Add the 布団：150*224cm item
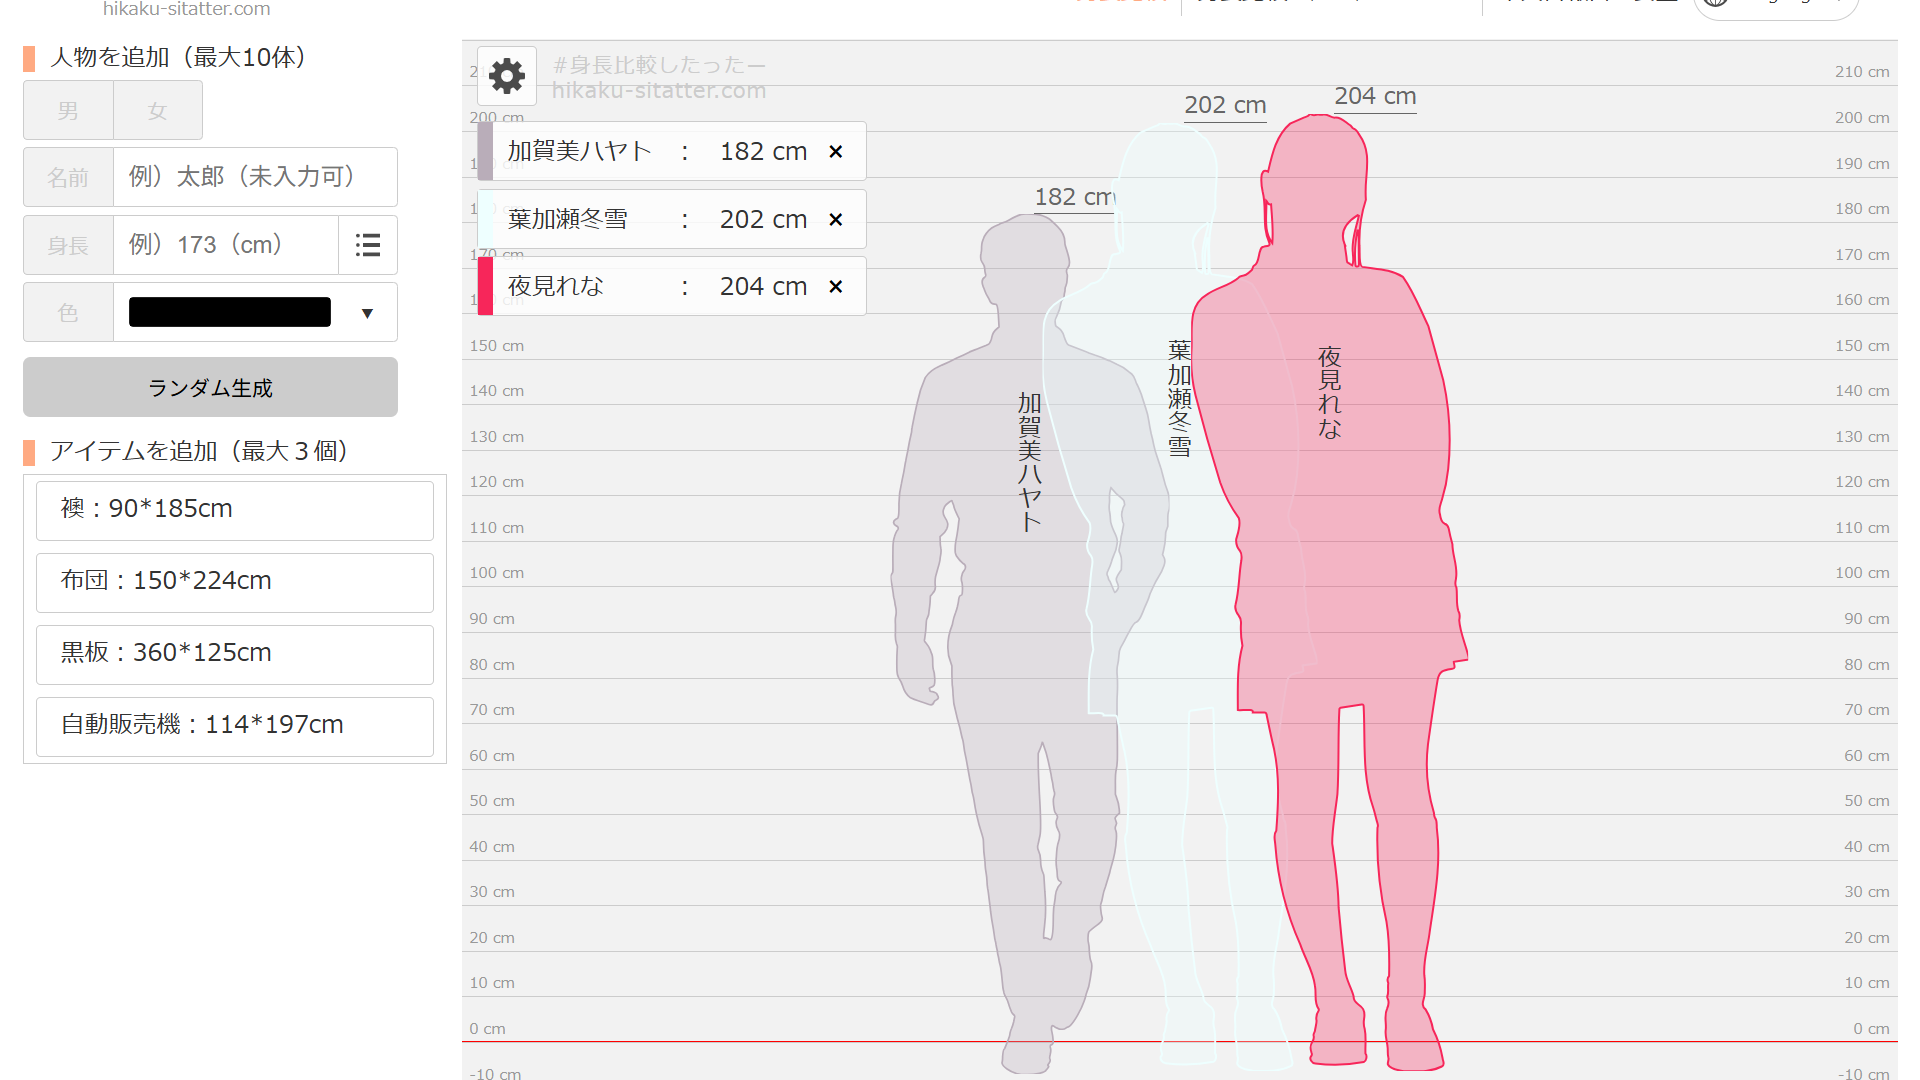The width and height of the screenshot is (1920, 1080). 234,582
